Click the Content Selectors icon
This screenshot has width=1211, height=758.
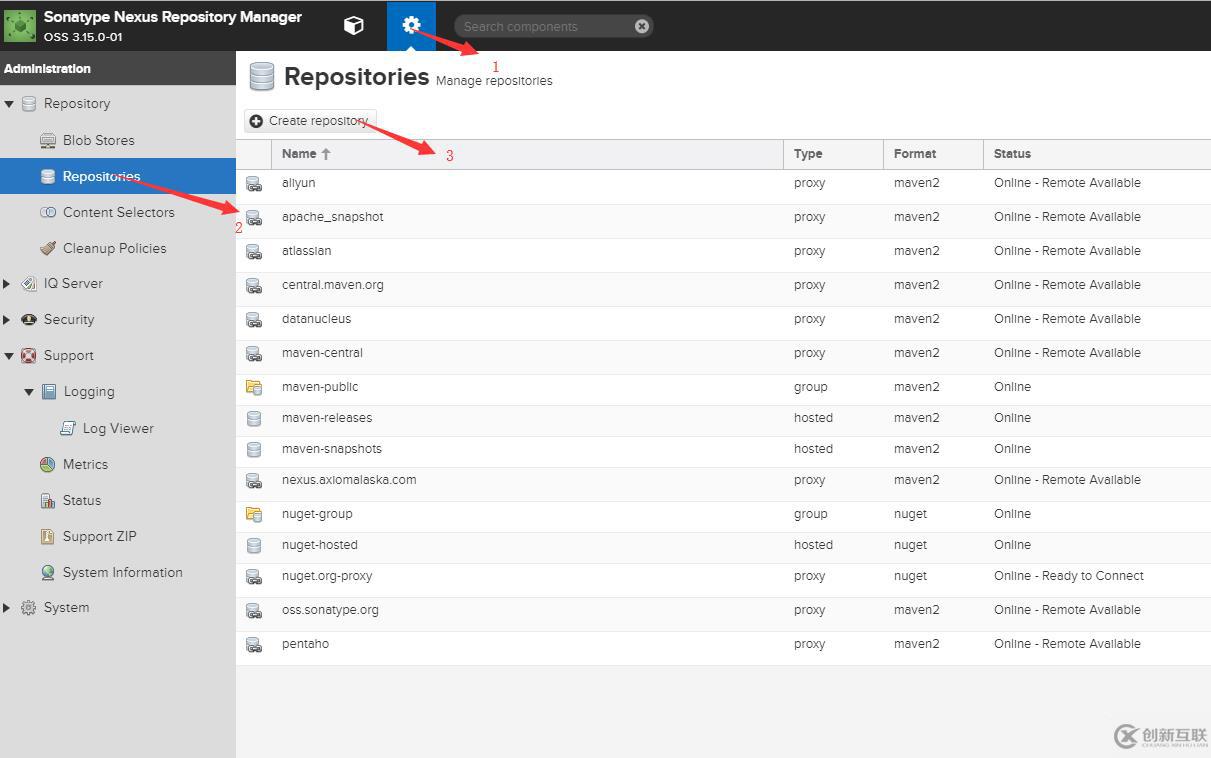tap(47, 212)
